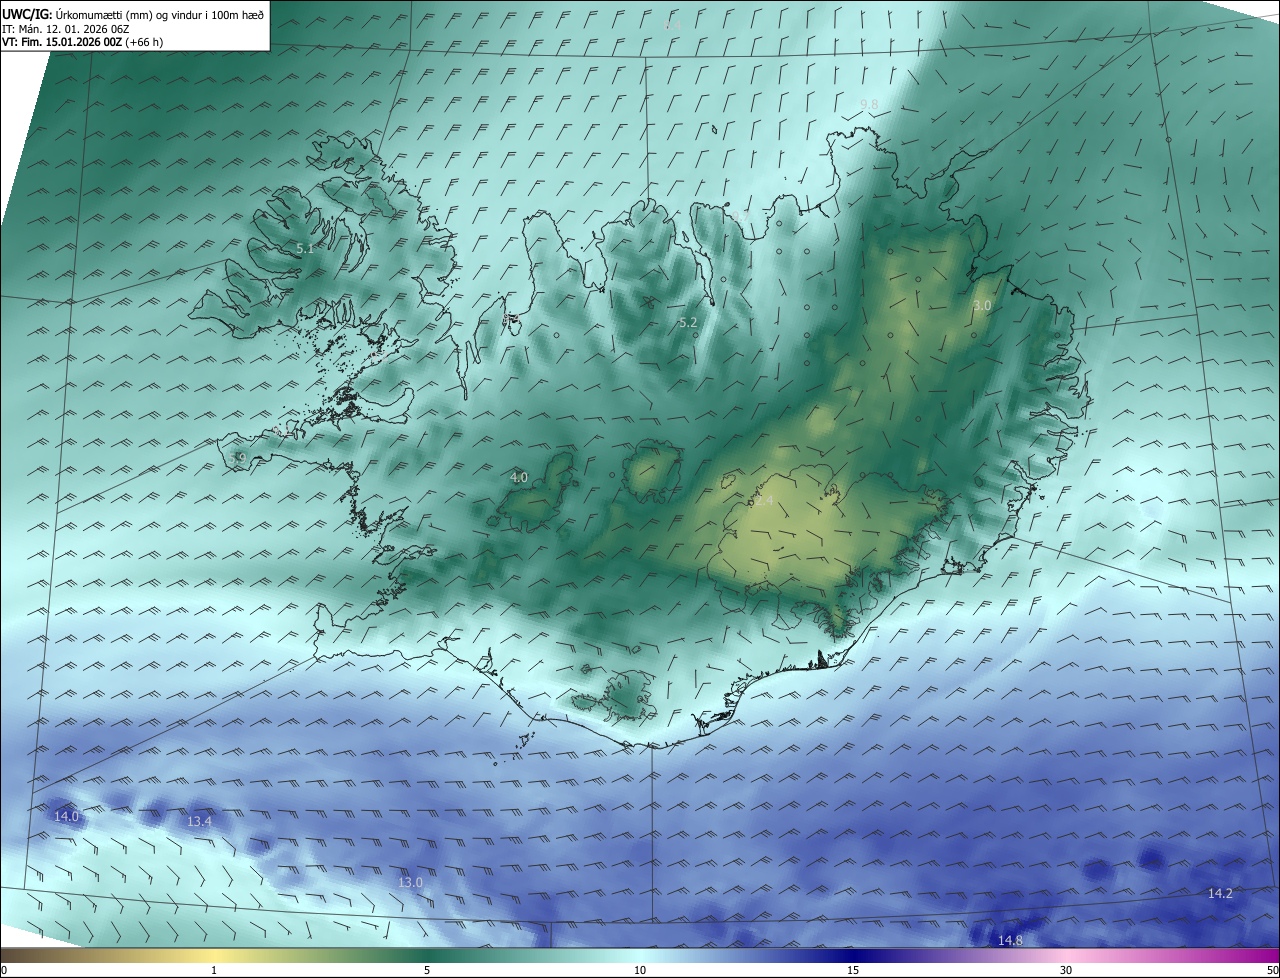Click the 1 tick on the color scale
Screen dimensions: 1280x978
tap(214, 970)
